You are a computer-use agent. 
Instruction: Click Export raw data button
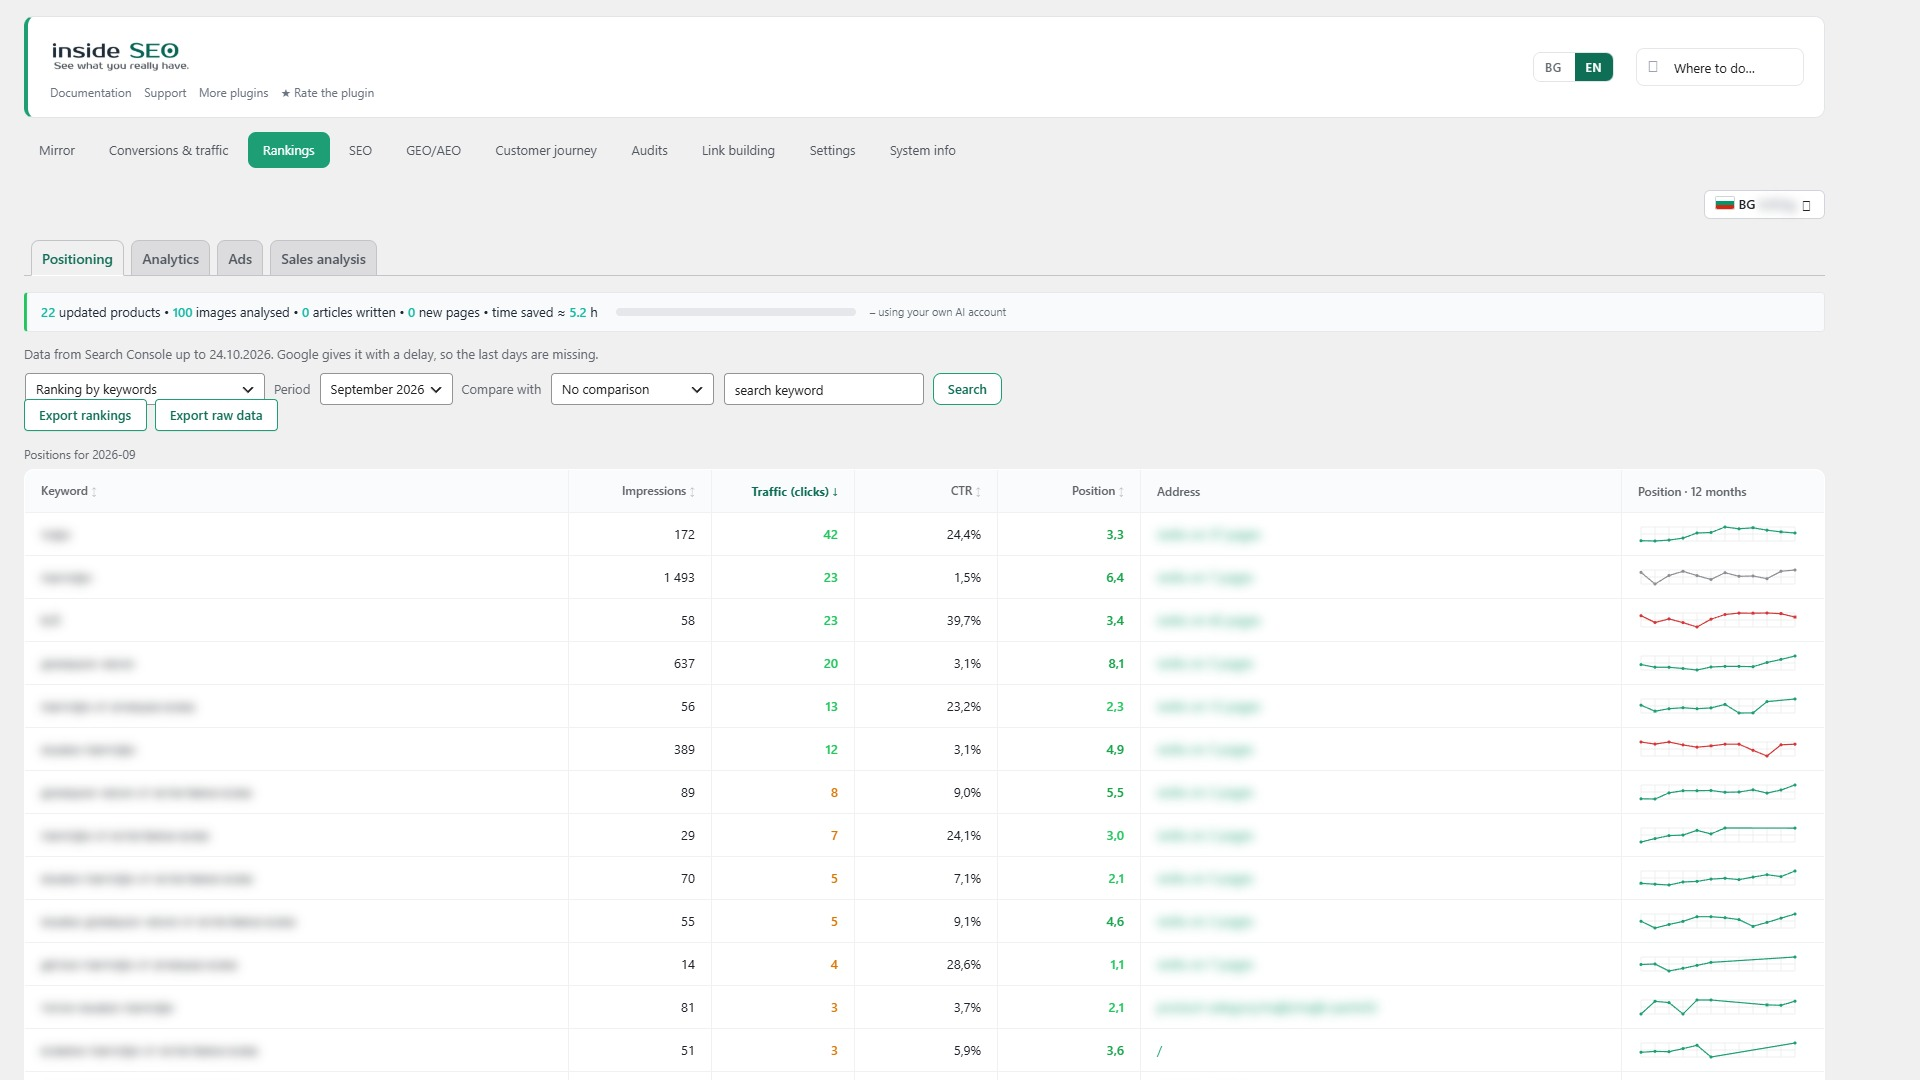click(216, 416)
